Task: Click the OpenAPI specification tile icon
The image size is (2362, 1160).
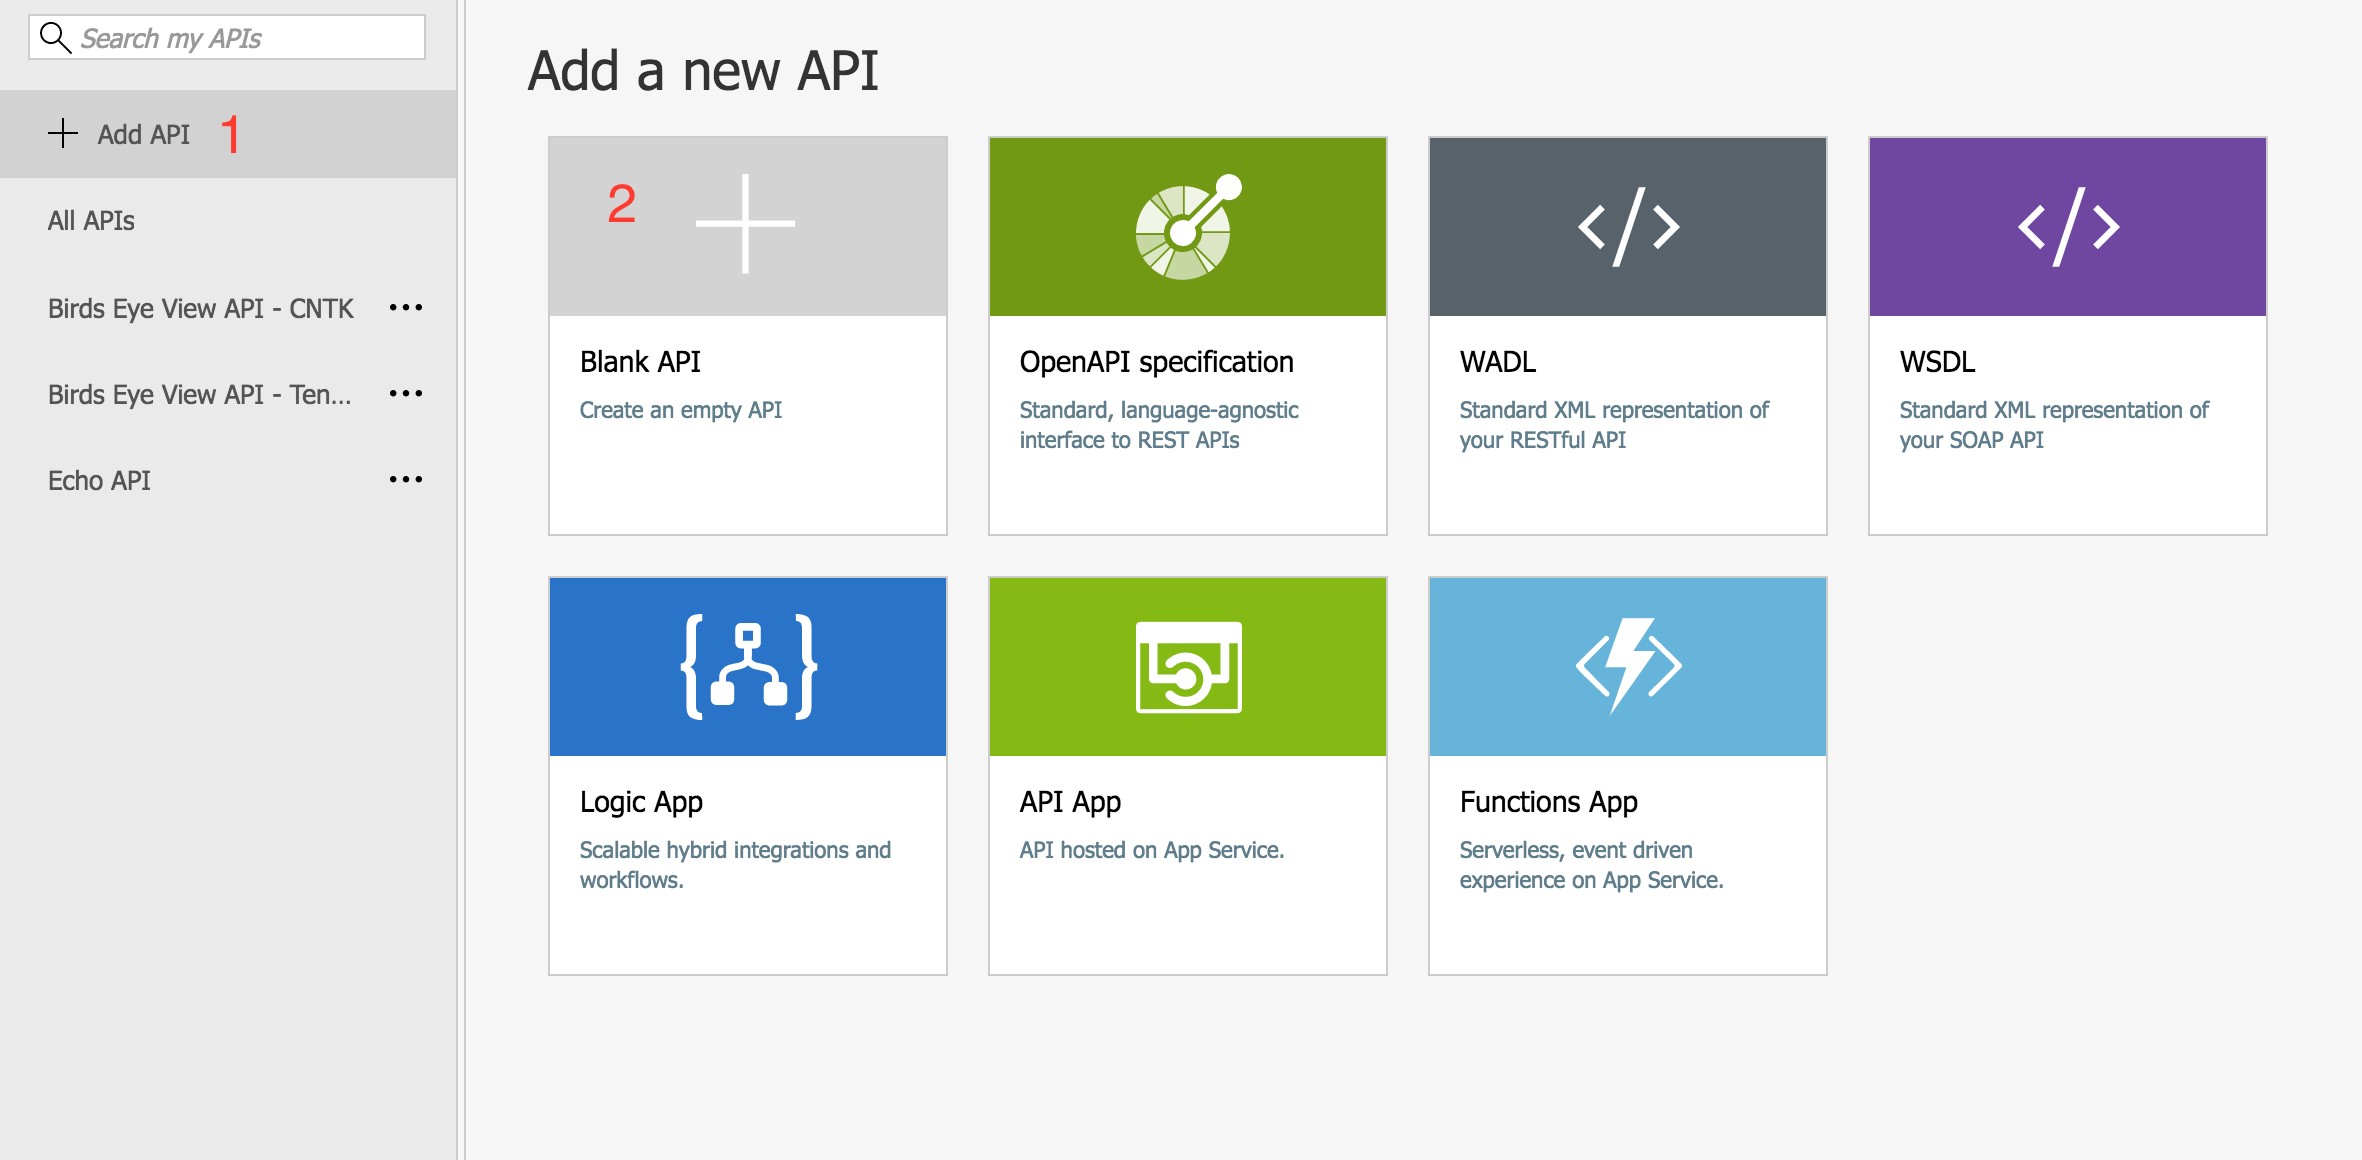Action: [x=1186, y=225]
